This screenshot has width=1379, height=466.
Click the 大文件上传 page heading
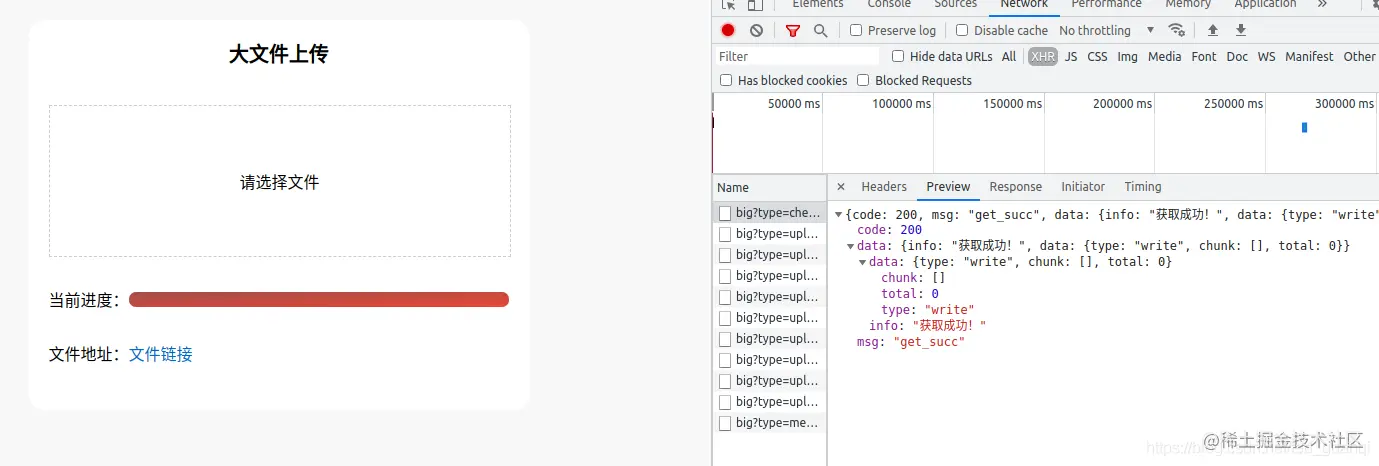pyautogui.click(x=279, y=54)
